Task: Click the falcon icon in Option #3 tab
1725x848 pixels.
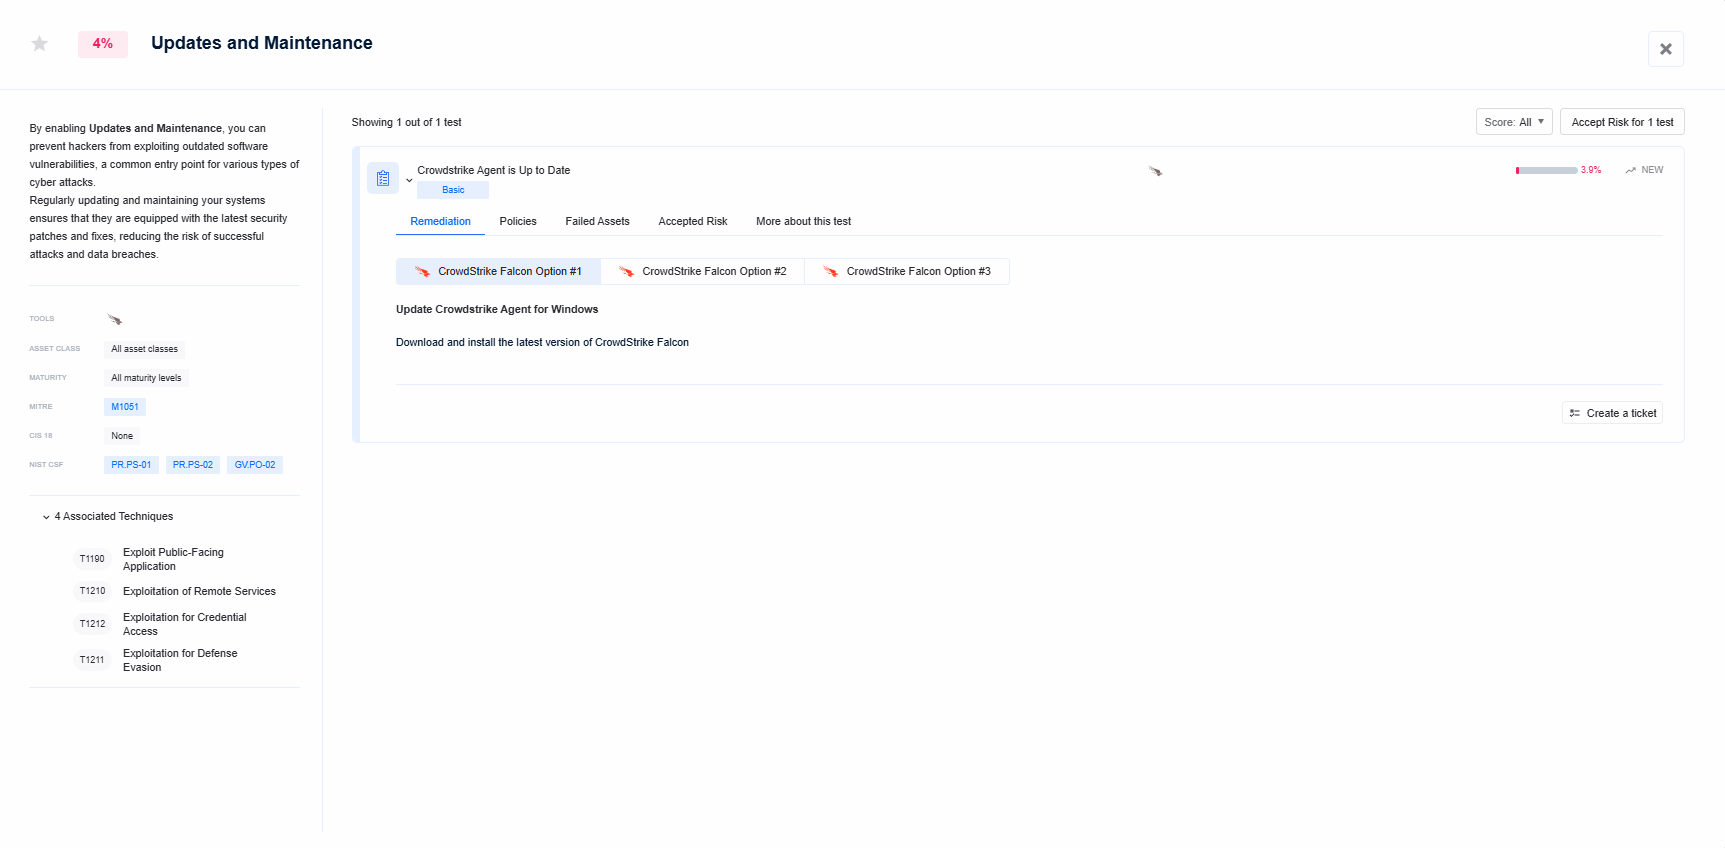Action: tap(831, 271)
